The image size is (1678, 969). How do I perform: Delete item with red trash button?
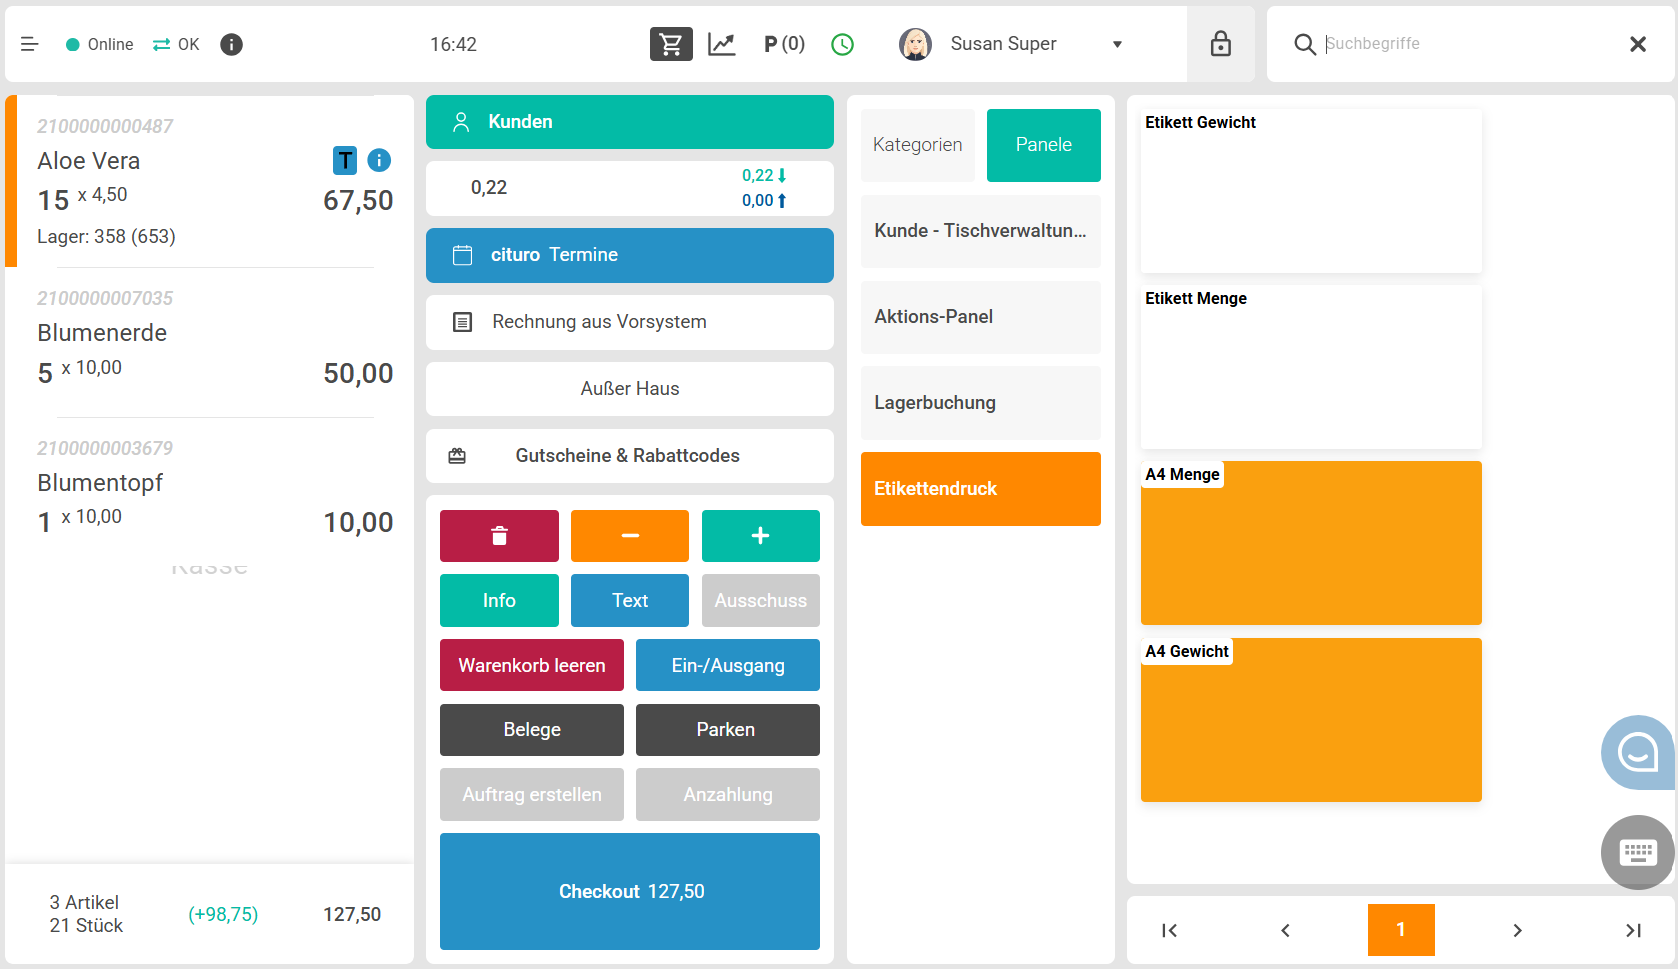coord(499,536)
